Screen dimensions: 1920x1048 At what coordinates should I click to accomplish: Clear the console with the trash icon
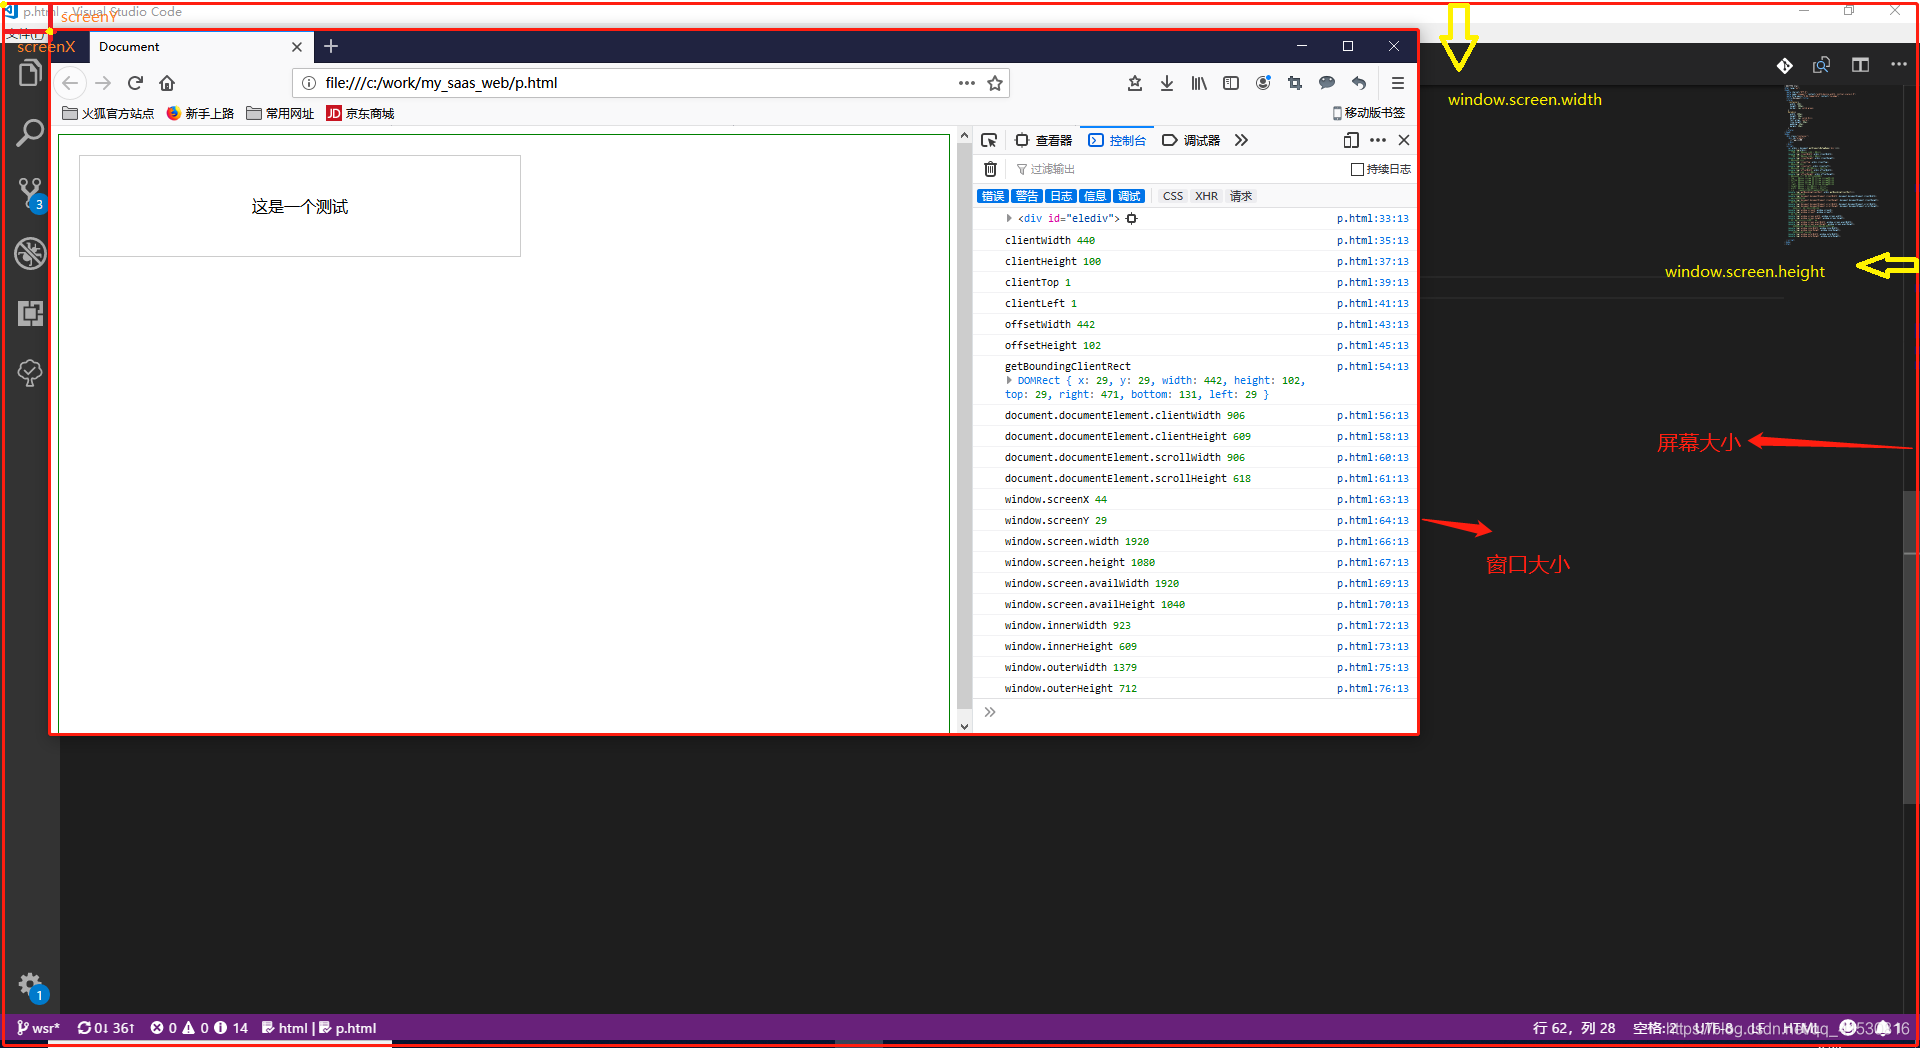point(990,169)
